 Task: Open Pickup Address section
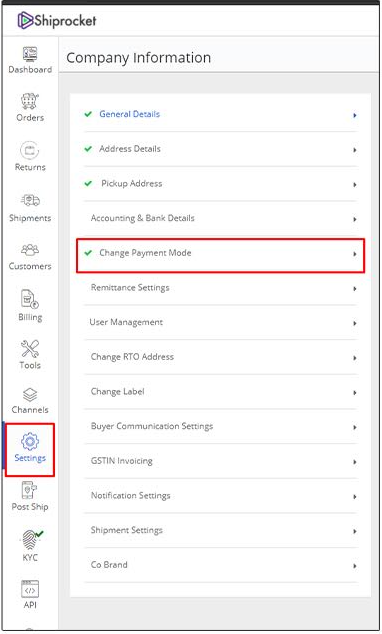point(221,184)
